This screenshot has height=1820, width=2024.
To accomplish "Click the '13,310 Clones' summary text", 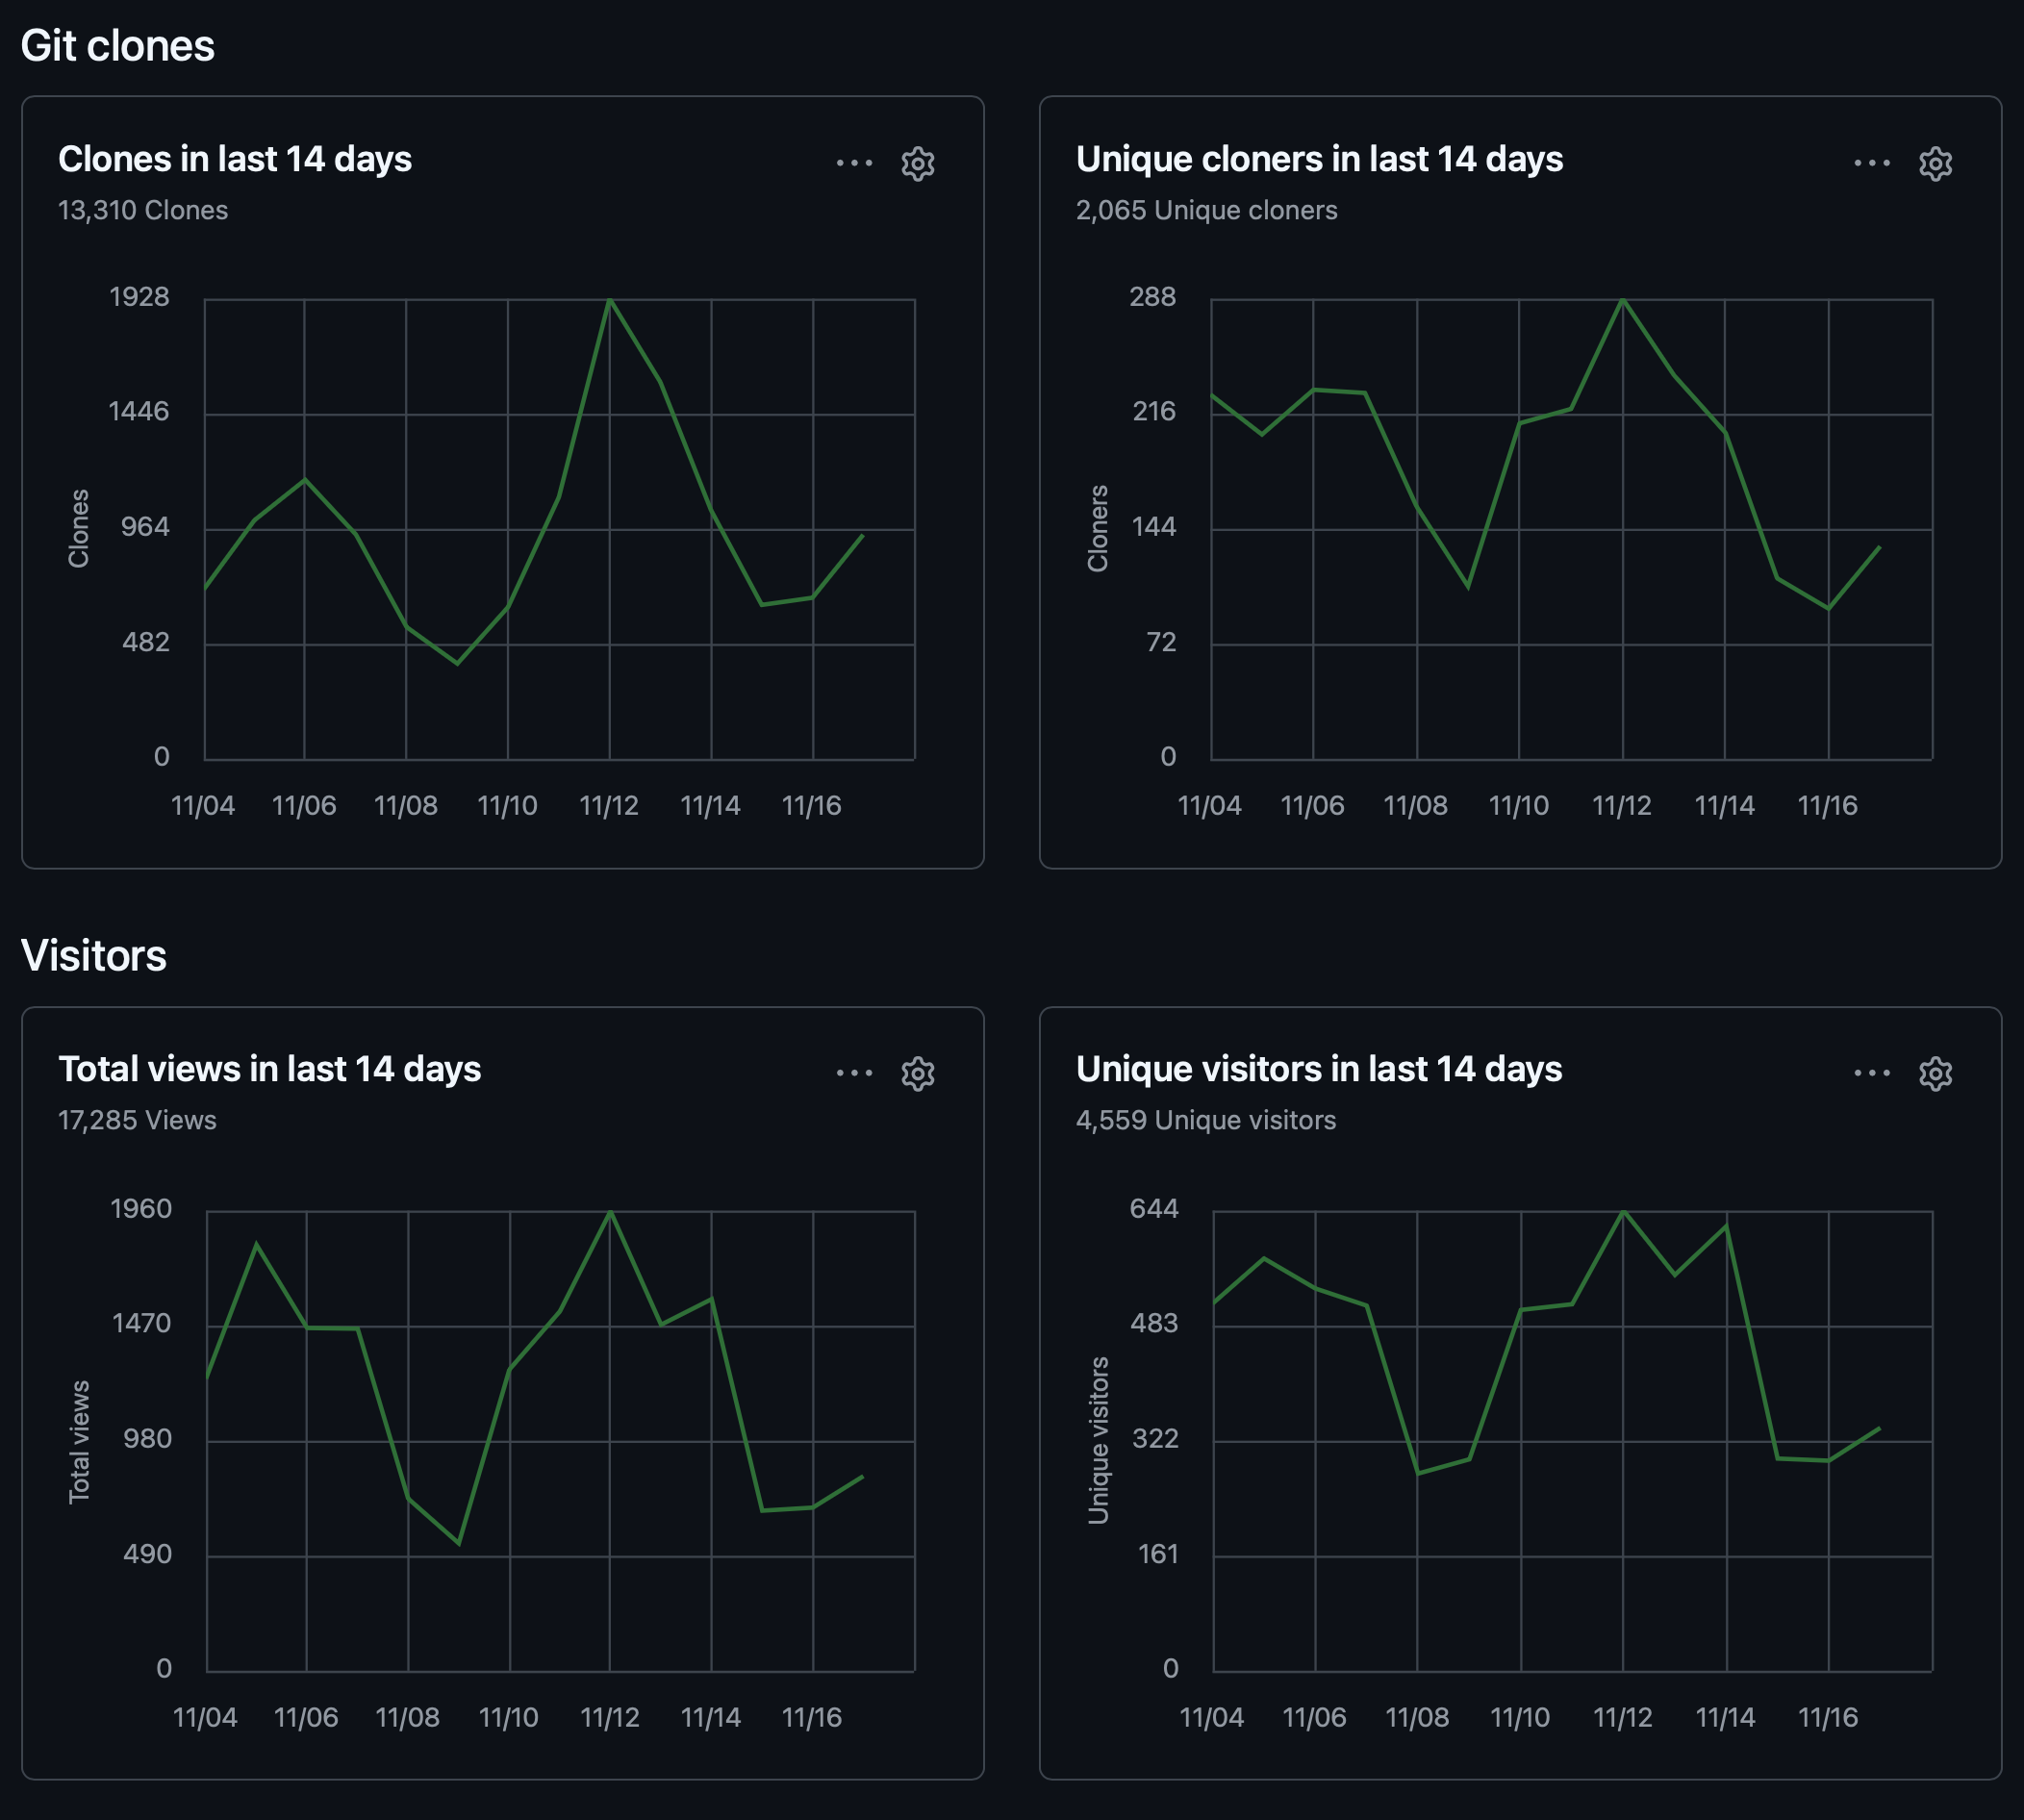I will click(143, 210).
